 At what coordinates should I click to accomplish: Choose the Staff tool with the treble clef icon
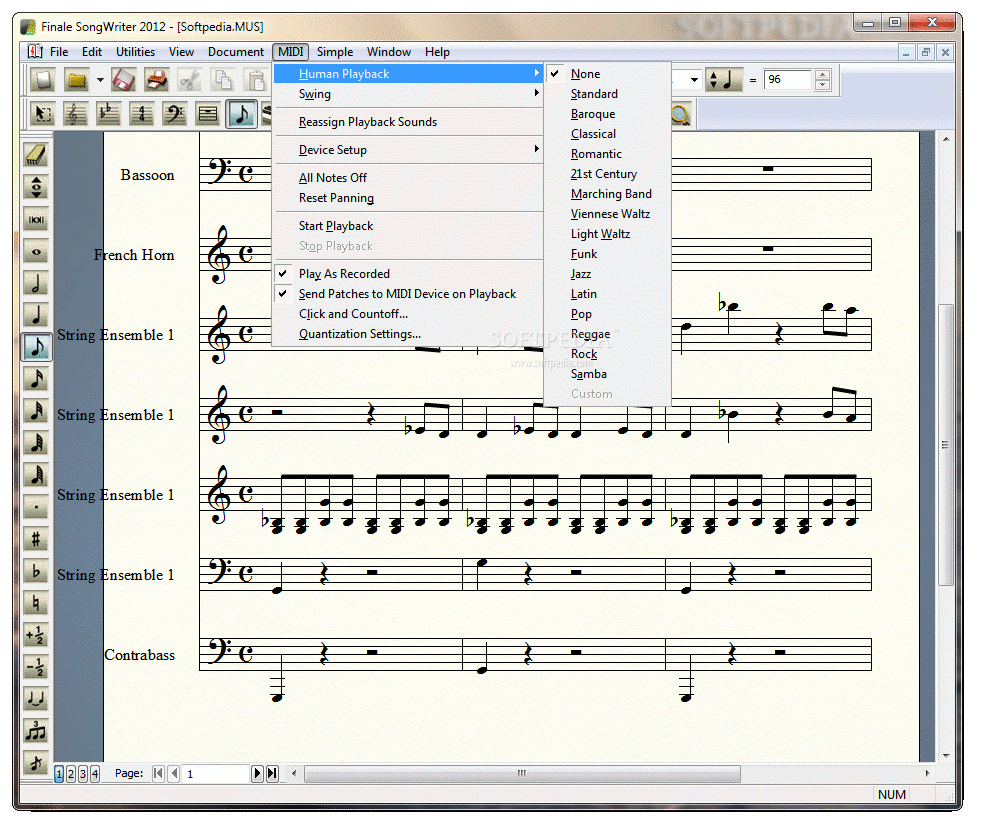(x=75, y=114)
